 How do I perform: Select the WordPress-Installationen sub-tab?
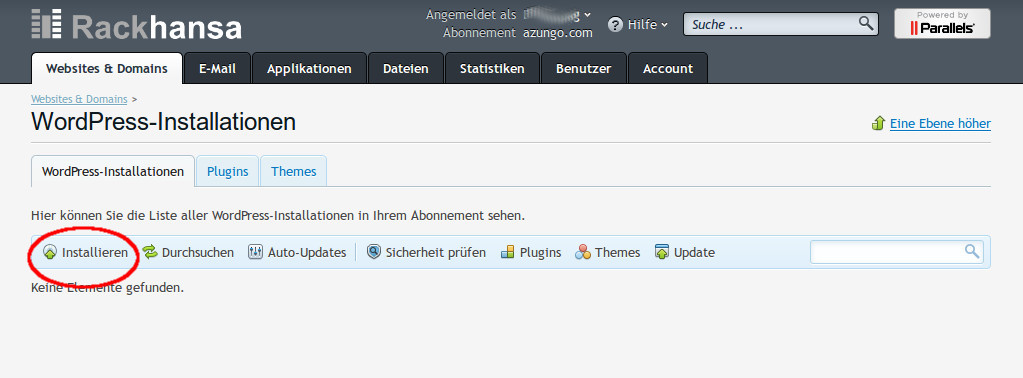point(113,171)
